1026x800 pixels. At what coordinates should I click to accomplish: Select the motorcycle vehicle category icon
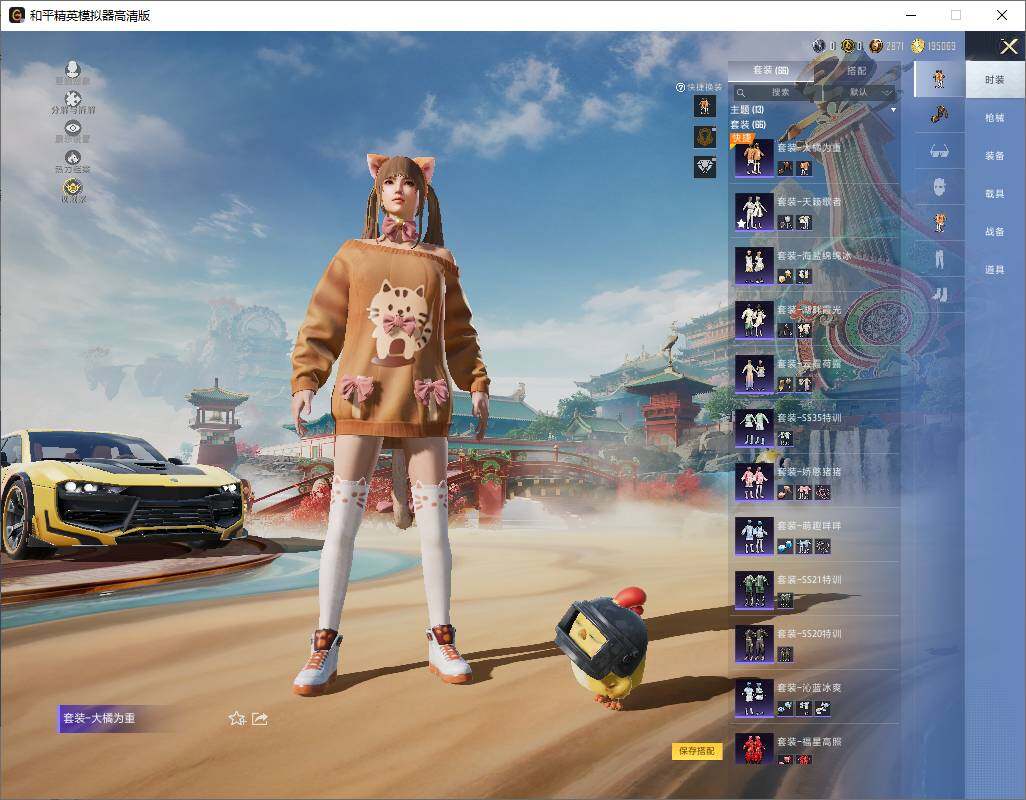point(939,116)
